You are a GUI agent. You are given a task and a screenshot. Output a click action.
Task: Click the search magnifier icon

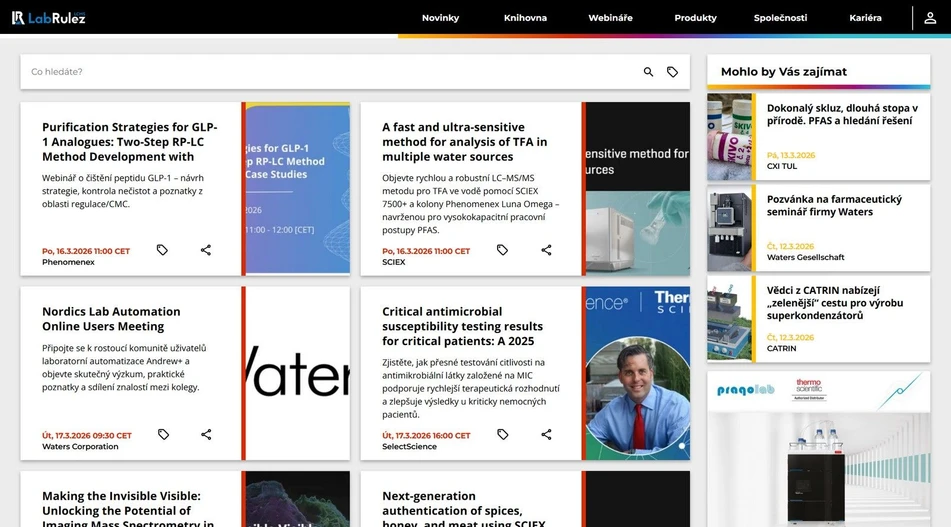pos(648,72)
